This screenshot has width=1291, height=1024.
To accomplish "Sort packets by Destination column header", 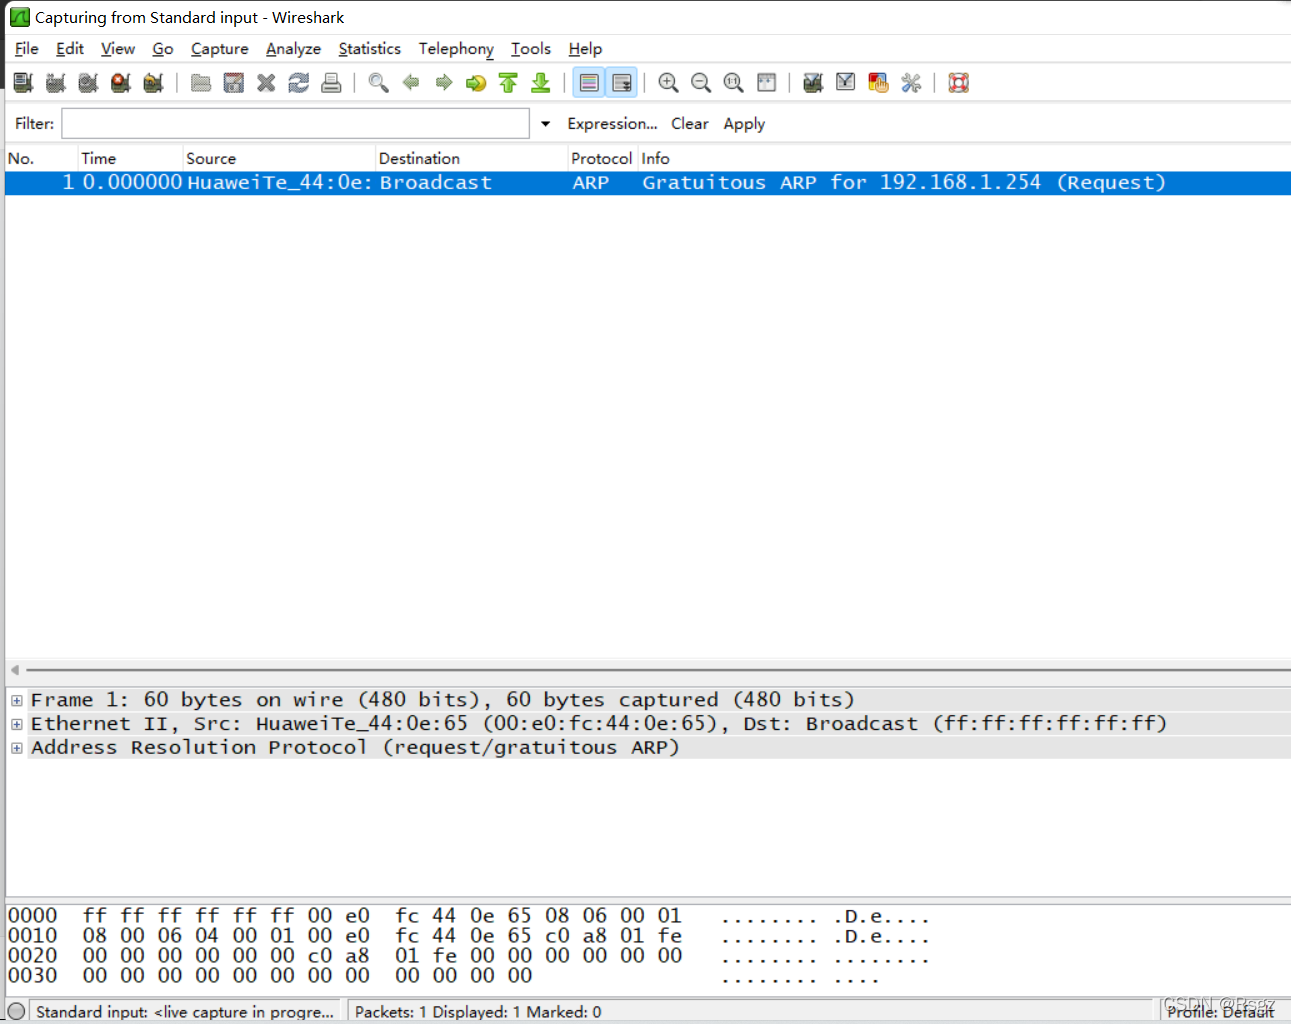I will pos(472,158).
